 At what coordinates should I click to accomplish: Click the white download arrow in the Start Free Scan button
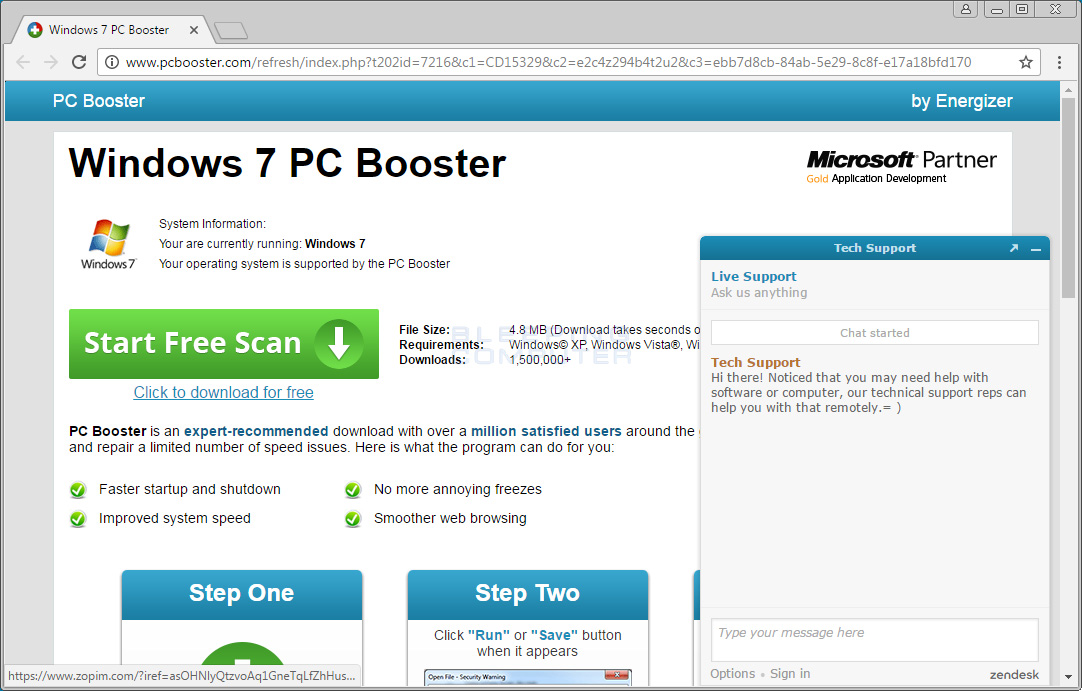(339, 343)
